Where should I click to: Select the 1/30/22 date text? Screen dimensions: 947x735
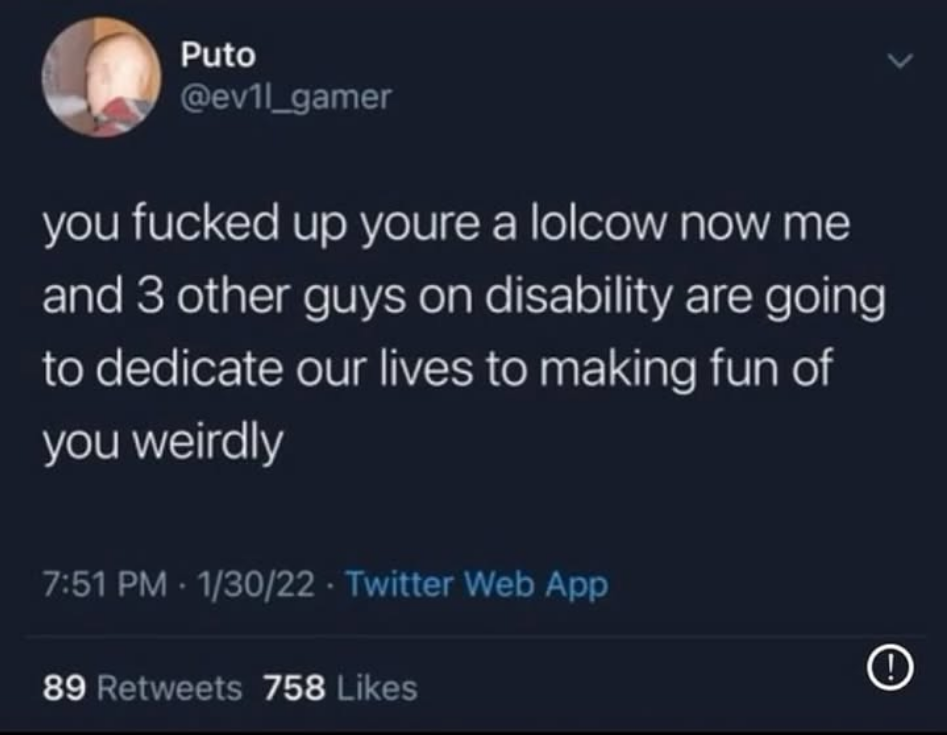coord(256,584)
